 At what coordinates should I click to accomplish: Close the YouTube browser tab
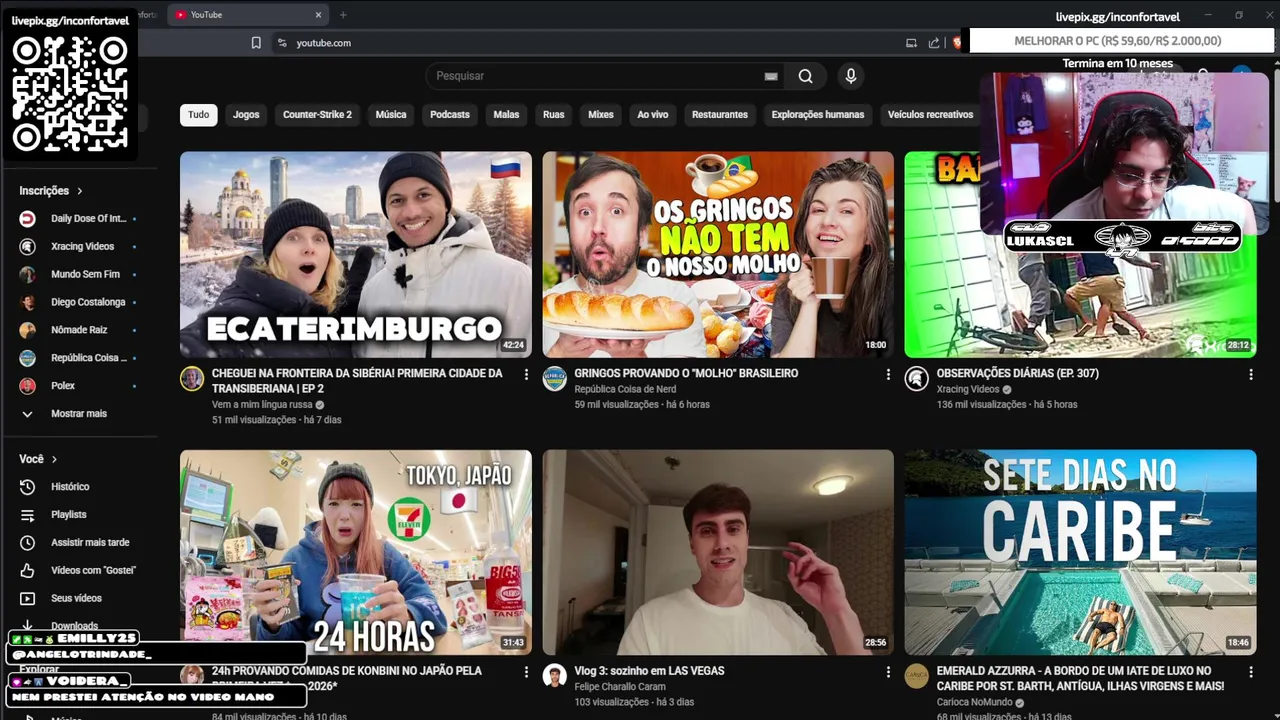pos(319,15)
